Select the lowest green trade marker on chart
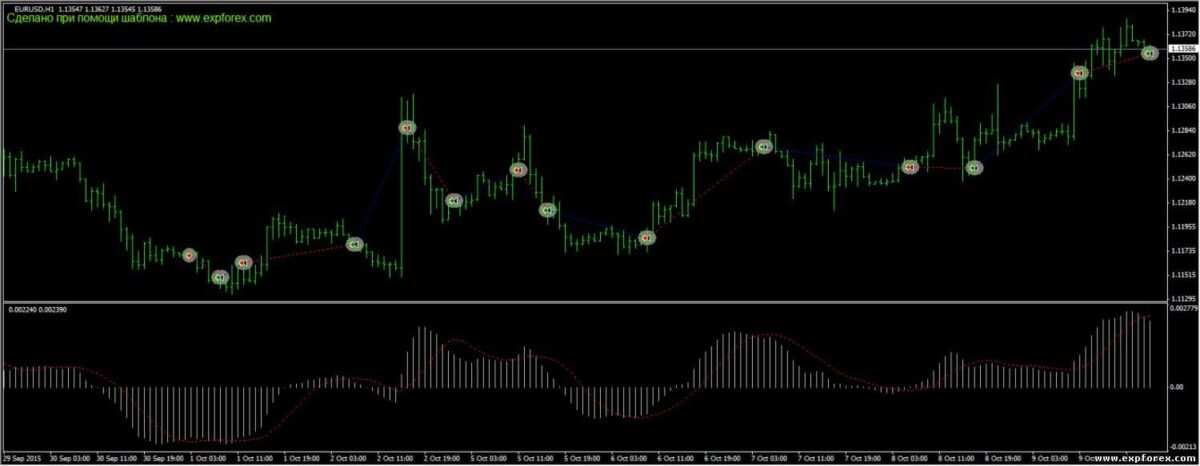The image size is (1200, 466). click(222, 277)
